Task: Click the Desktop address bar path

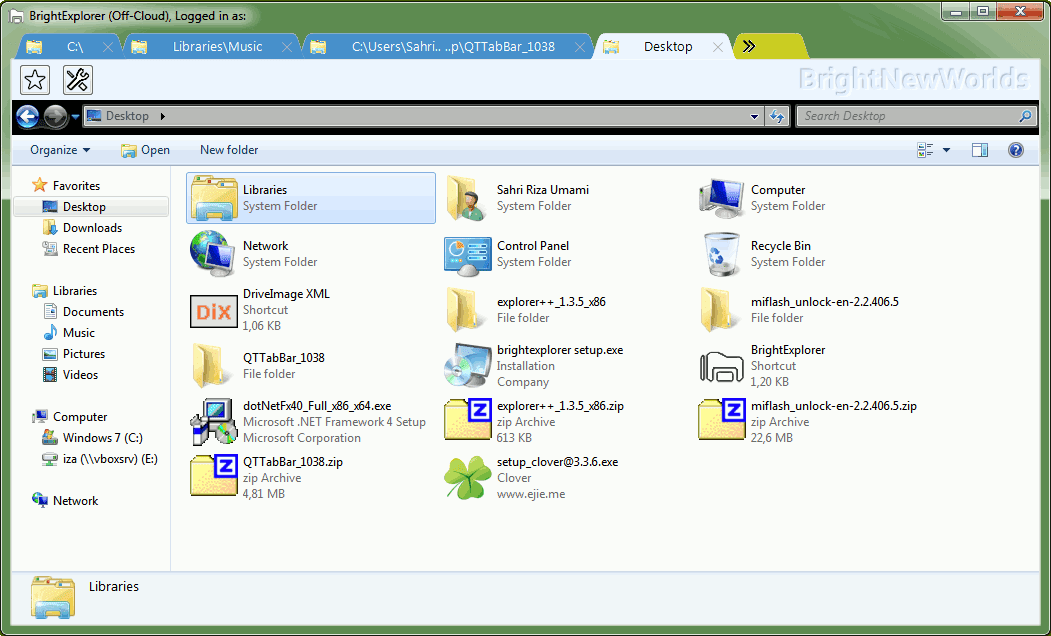Action: click(x=127, y=116)
